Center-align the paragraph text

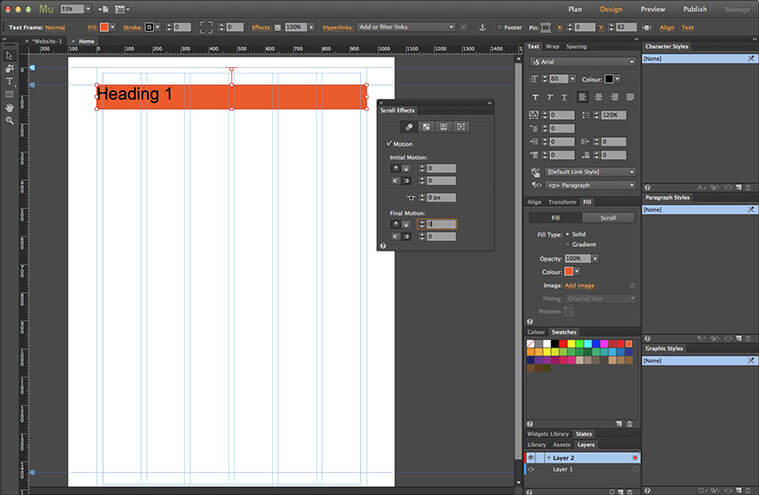(x=597, y=97)
